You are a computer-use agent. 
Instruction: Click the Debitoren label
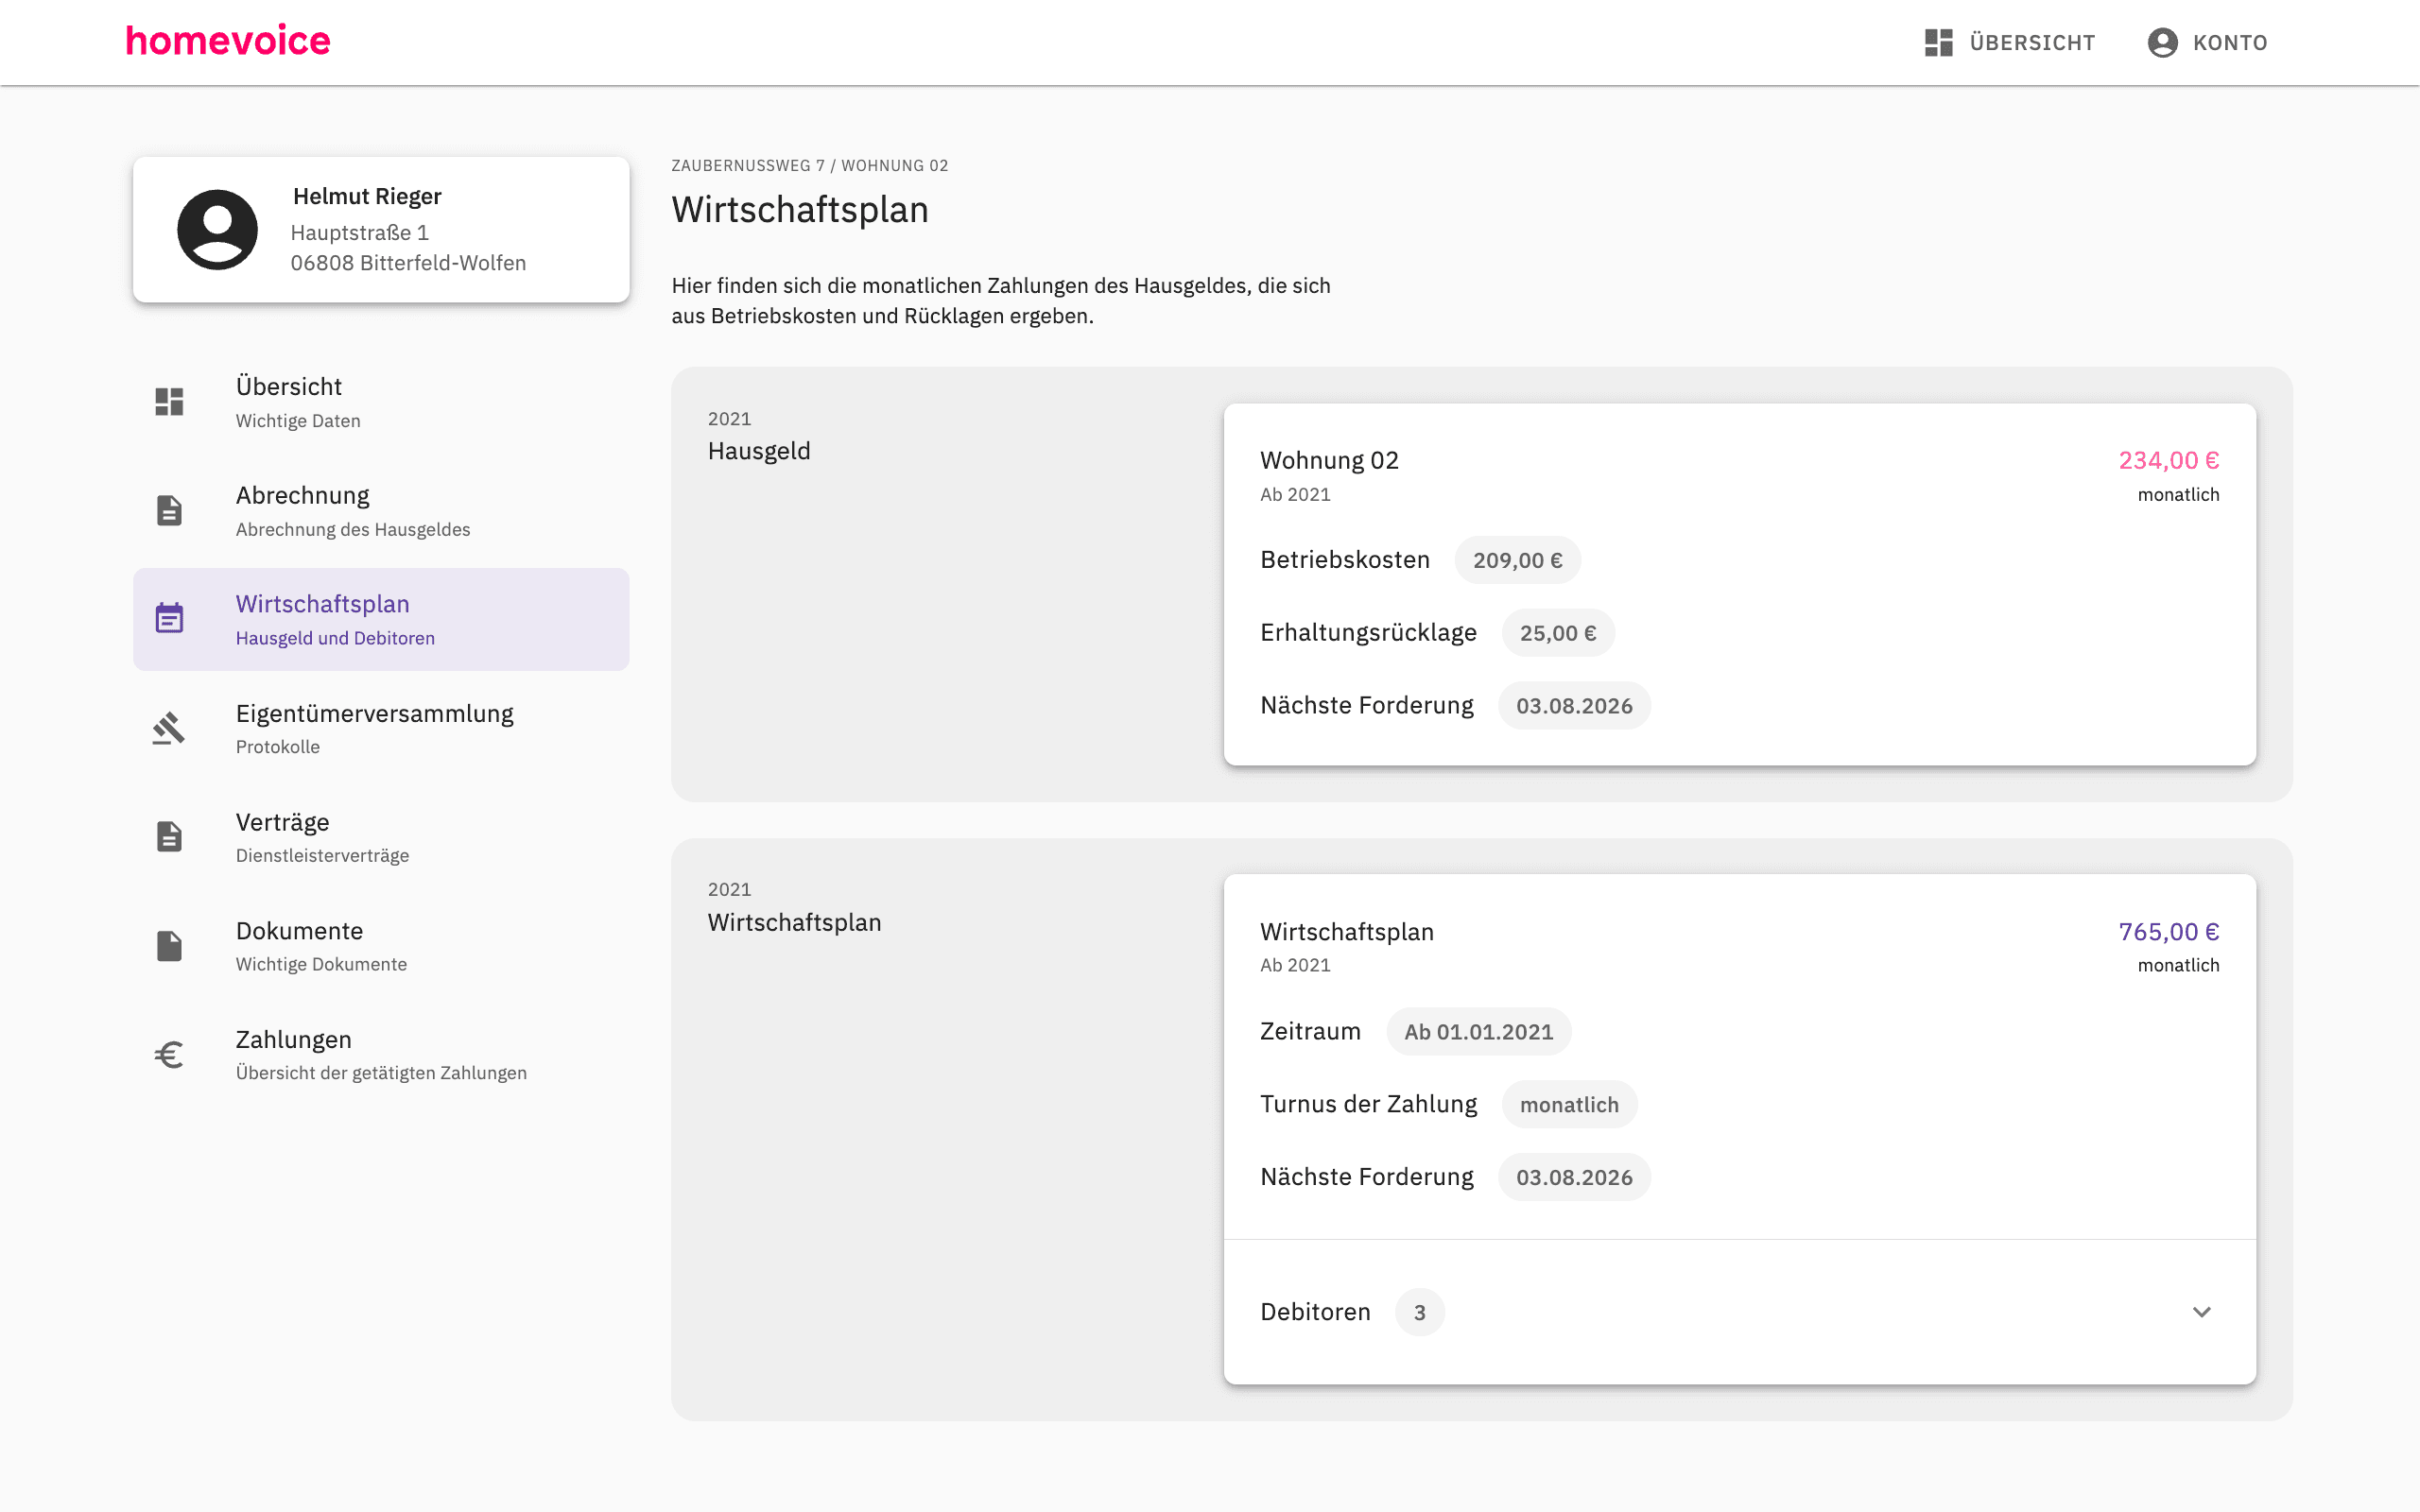click(1315, 1312)
